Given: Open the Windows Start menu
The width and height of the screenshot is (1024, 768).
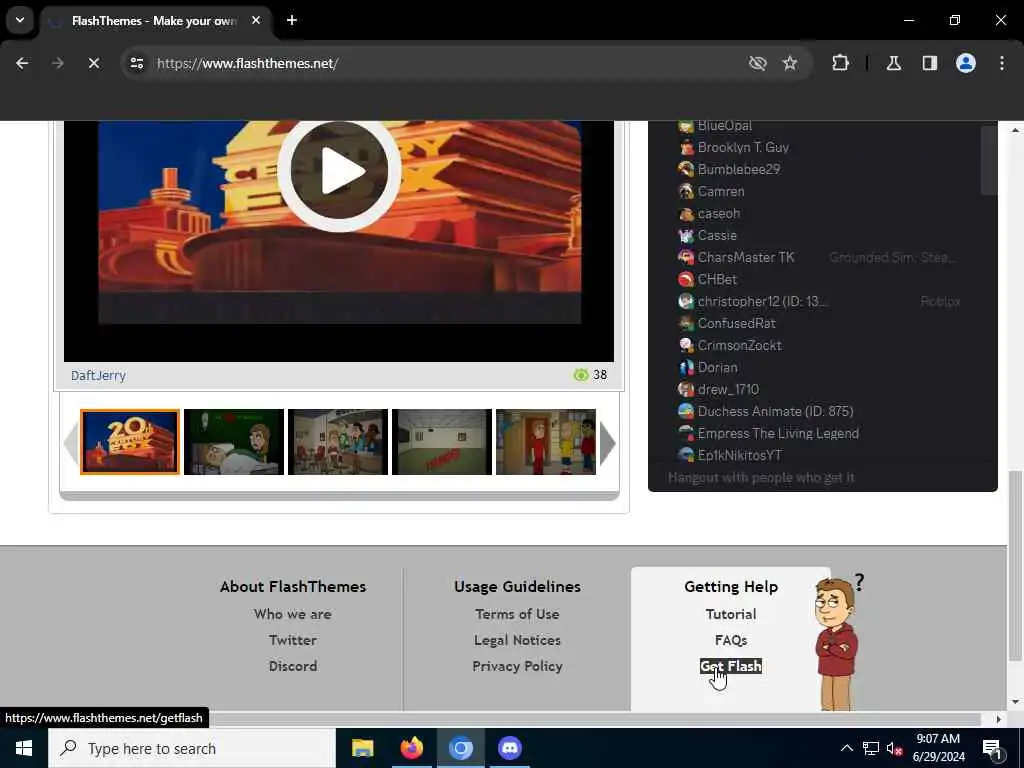Looking at the screenshot, I should pos(24,748).
